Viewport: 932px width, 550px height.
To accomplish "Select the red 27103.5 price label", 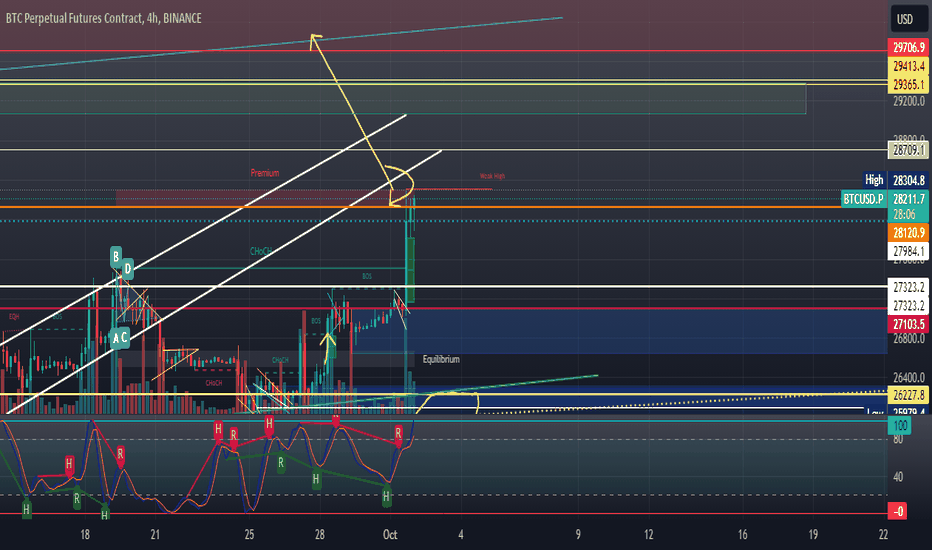I will pyautogui.click(x=909, y=324).
